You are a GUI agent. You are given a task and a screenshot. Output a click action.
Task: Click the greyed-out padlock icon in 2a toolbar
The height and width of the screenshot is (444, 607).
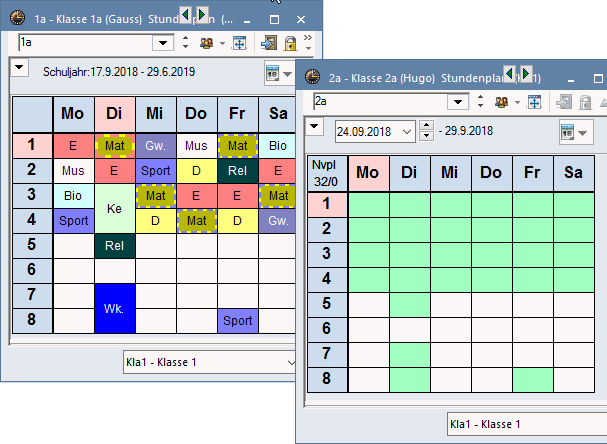(x=585, y=102)
